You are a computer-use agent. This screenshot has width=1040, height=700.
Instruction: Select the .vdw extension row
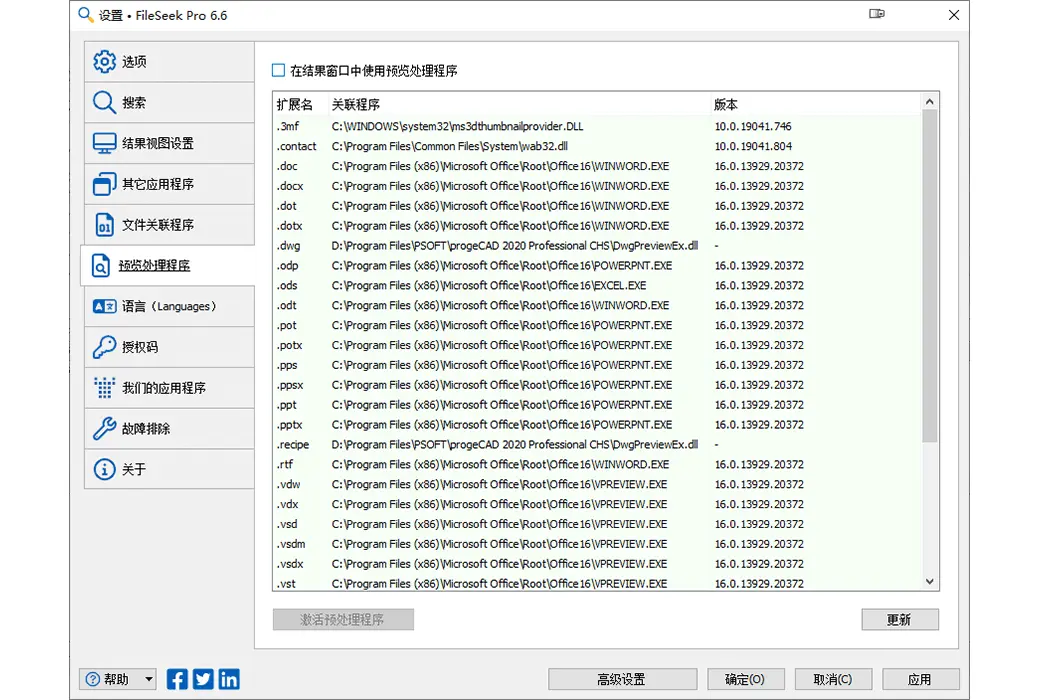[597, 484]
